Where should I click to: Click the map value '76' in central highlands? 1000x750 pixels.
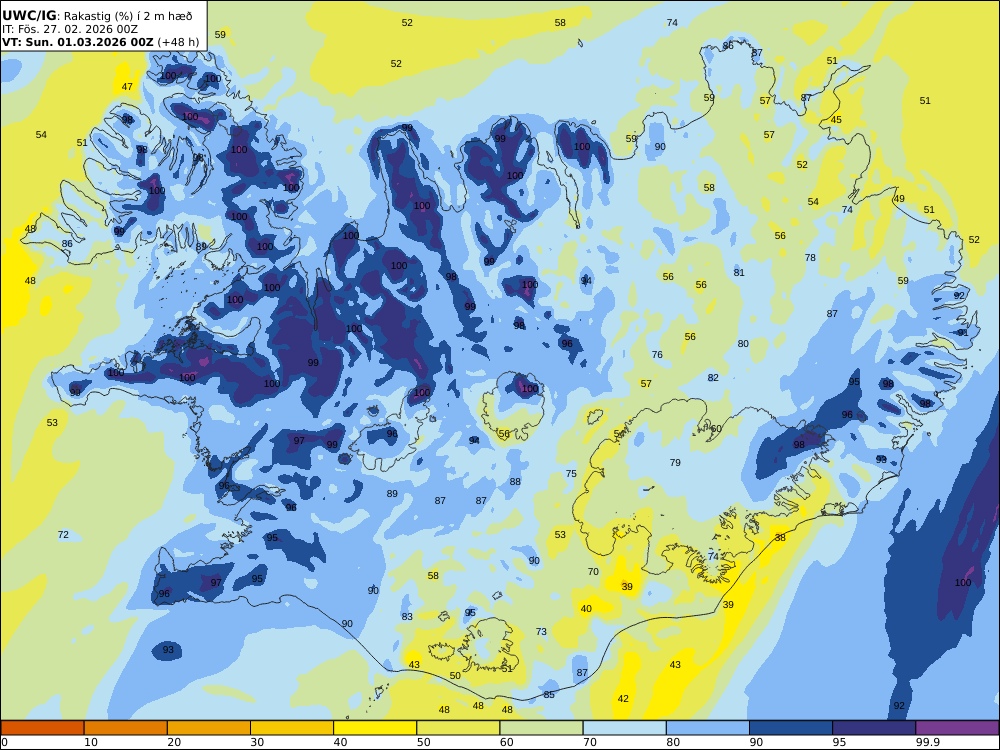(658, 355)
